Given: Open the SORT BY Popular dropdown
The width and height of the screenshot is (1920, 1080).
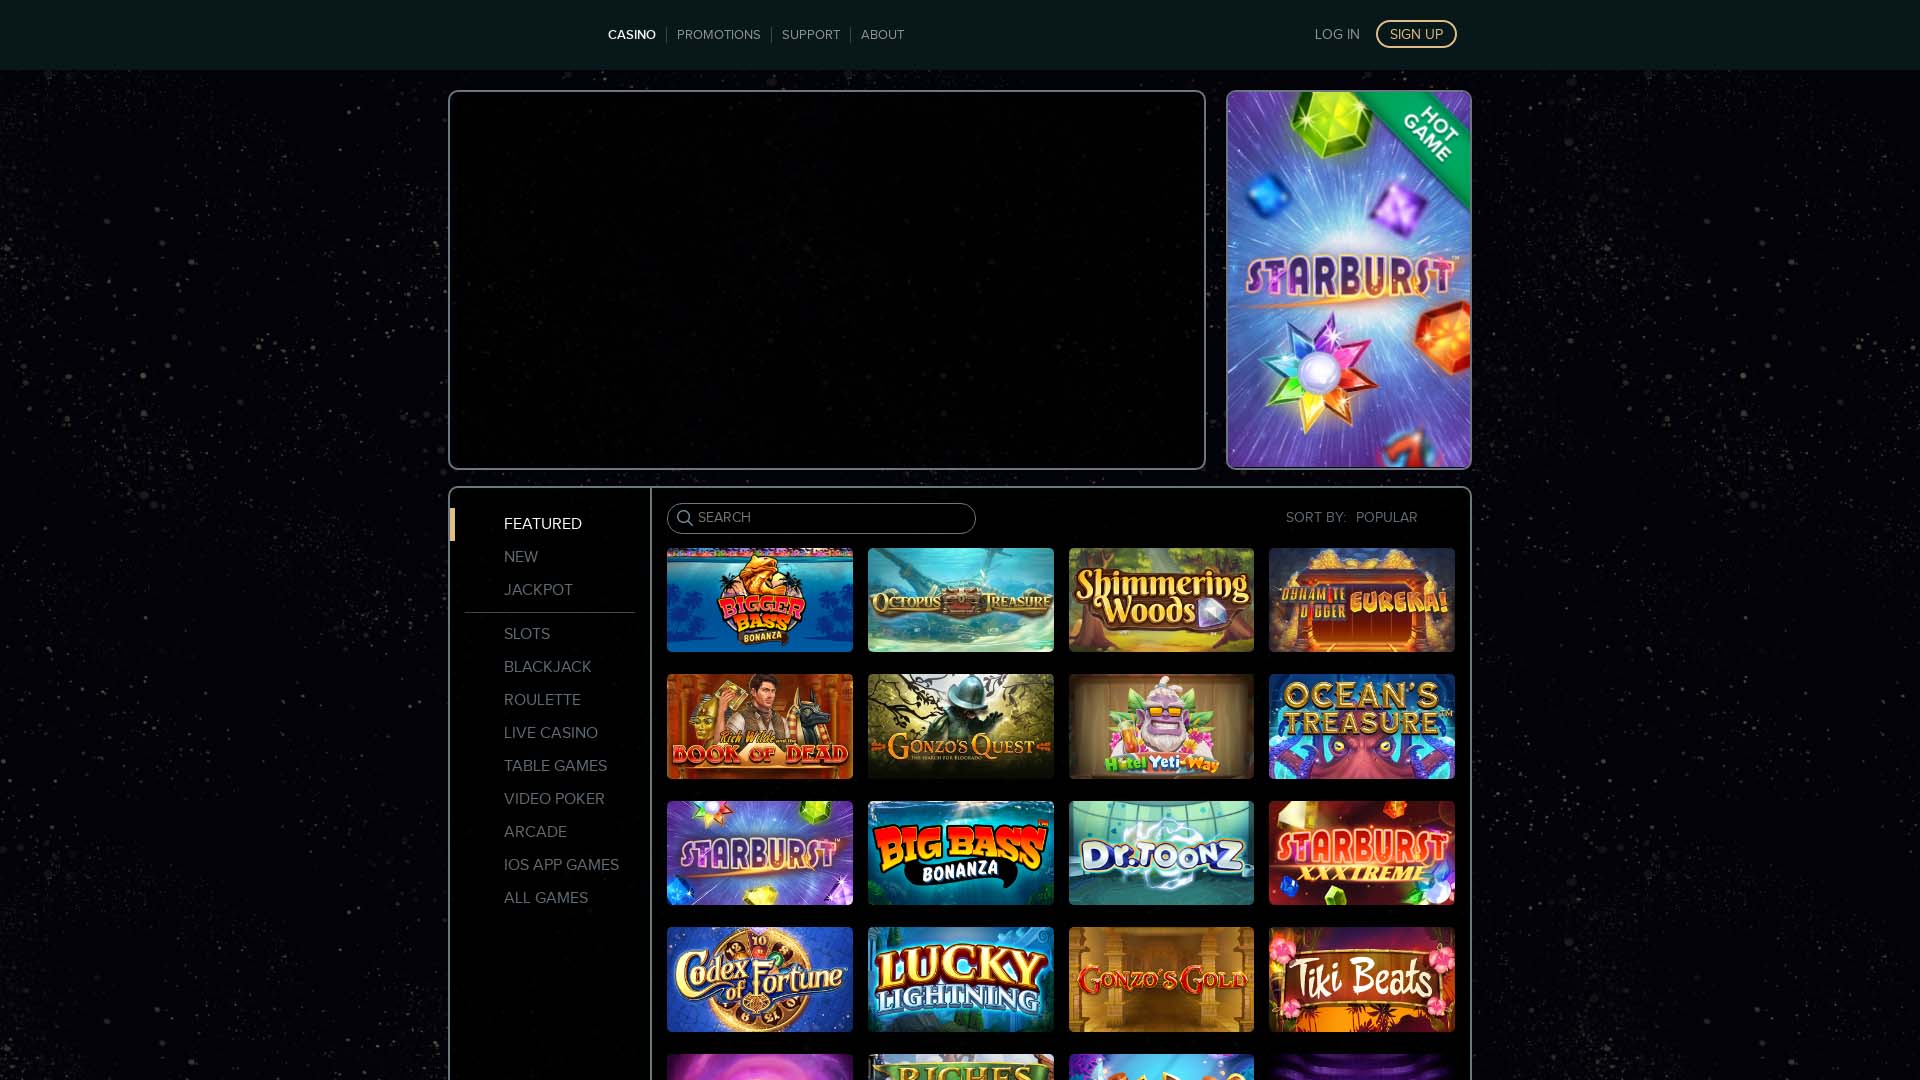Looking at the screenshot, I should (1387, 517).
